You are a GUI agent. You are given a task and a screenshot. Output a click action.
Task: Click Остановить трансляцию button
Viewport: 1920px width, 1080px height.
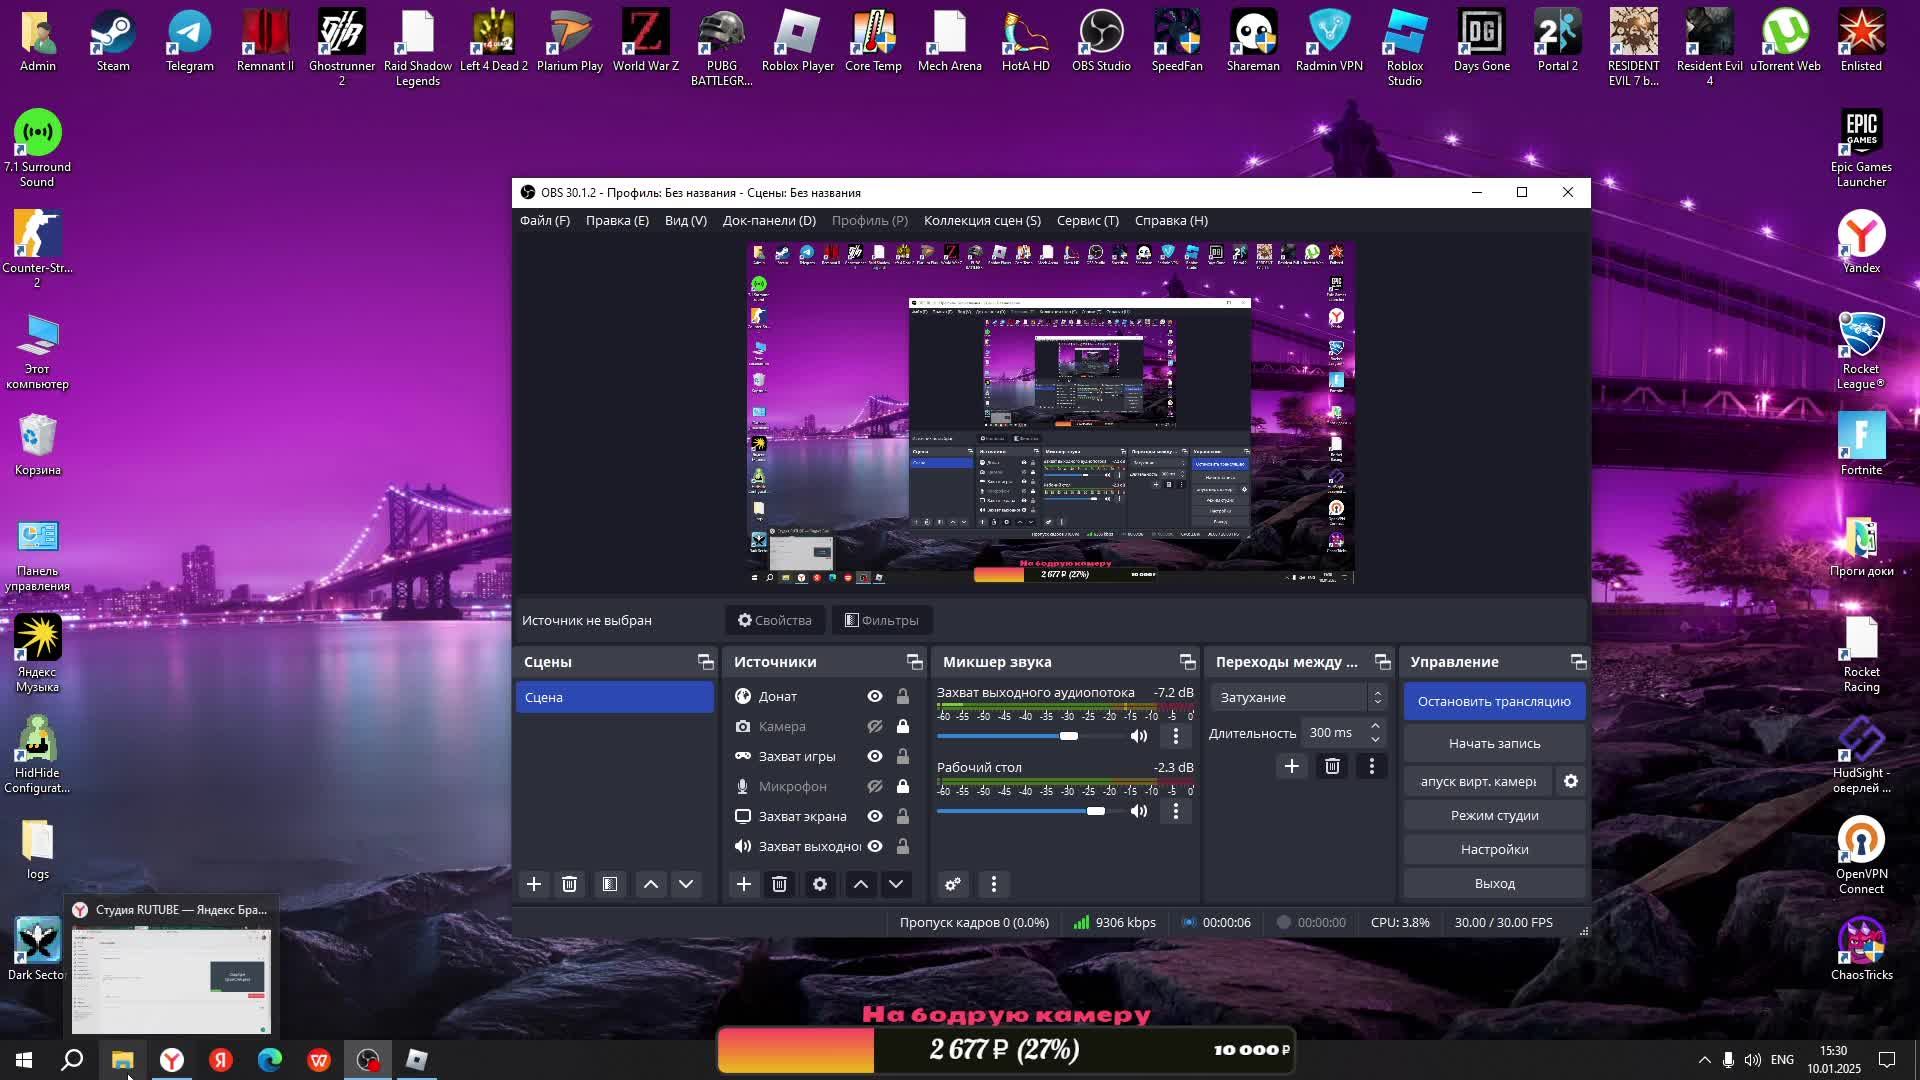click(1494, 700)
